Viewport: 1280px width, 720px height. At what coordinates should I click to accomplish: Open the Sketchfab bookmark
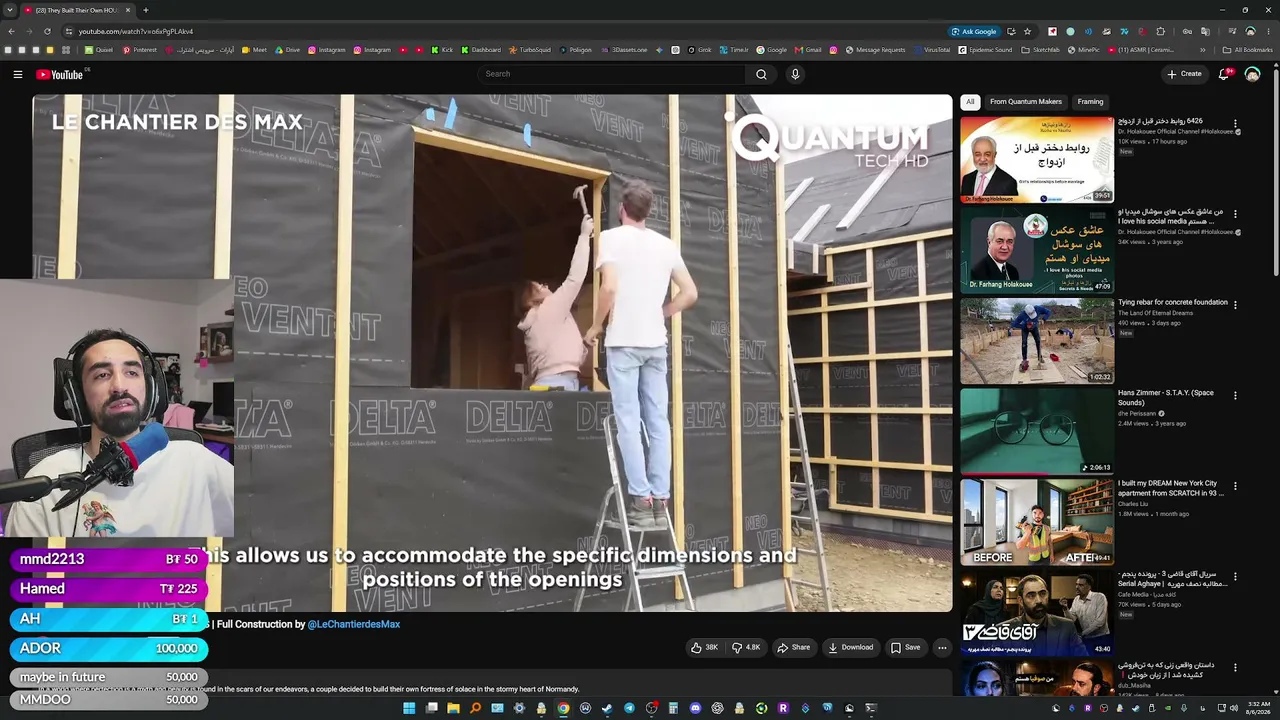click(x=1040, y=50)
